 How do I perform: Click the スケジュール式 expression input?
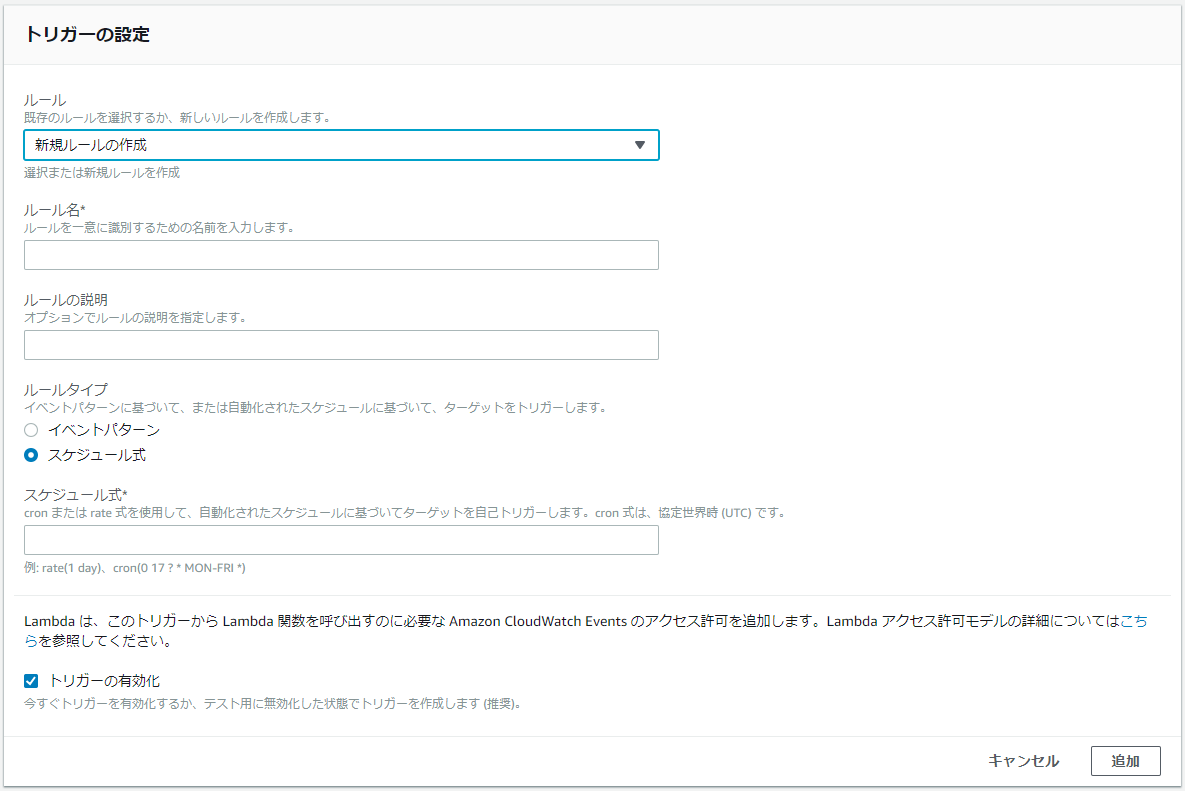point(340,540)
